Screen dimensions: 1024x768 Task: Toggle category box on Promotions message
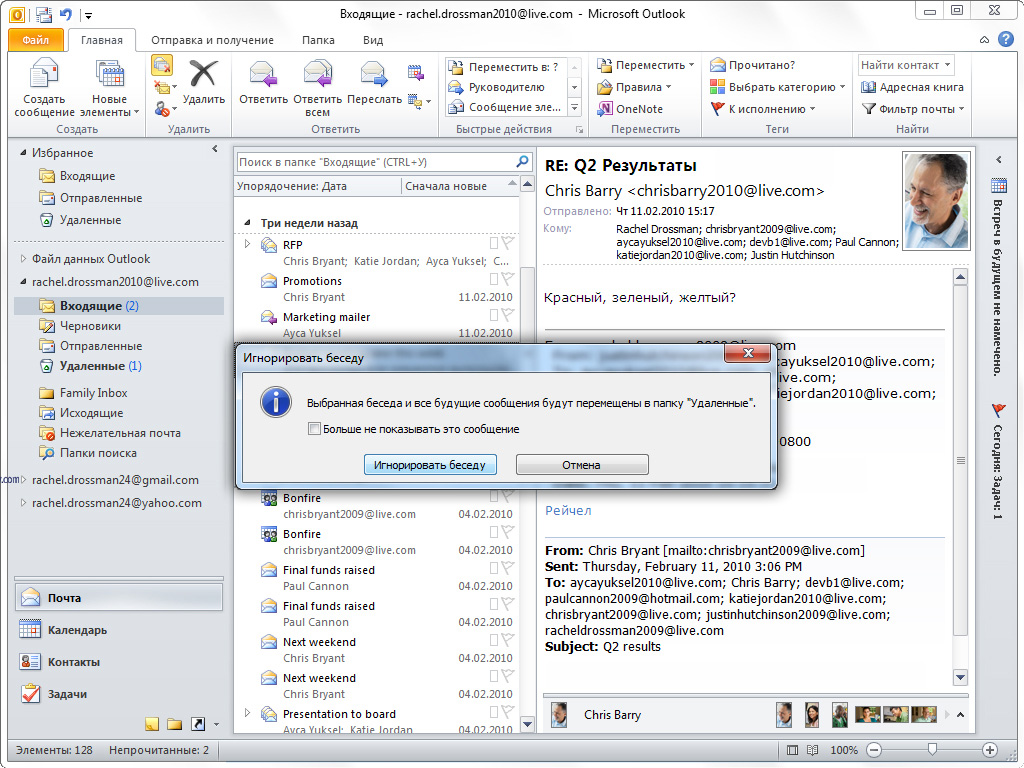494,280
